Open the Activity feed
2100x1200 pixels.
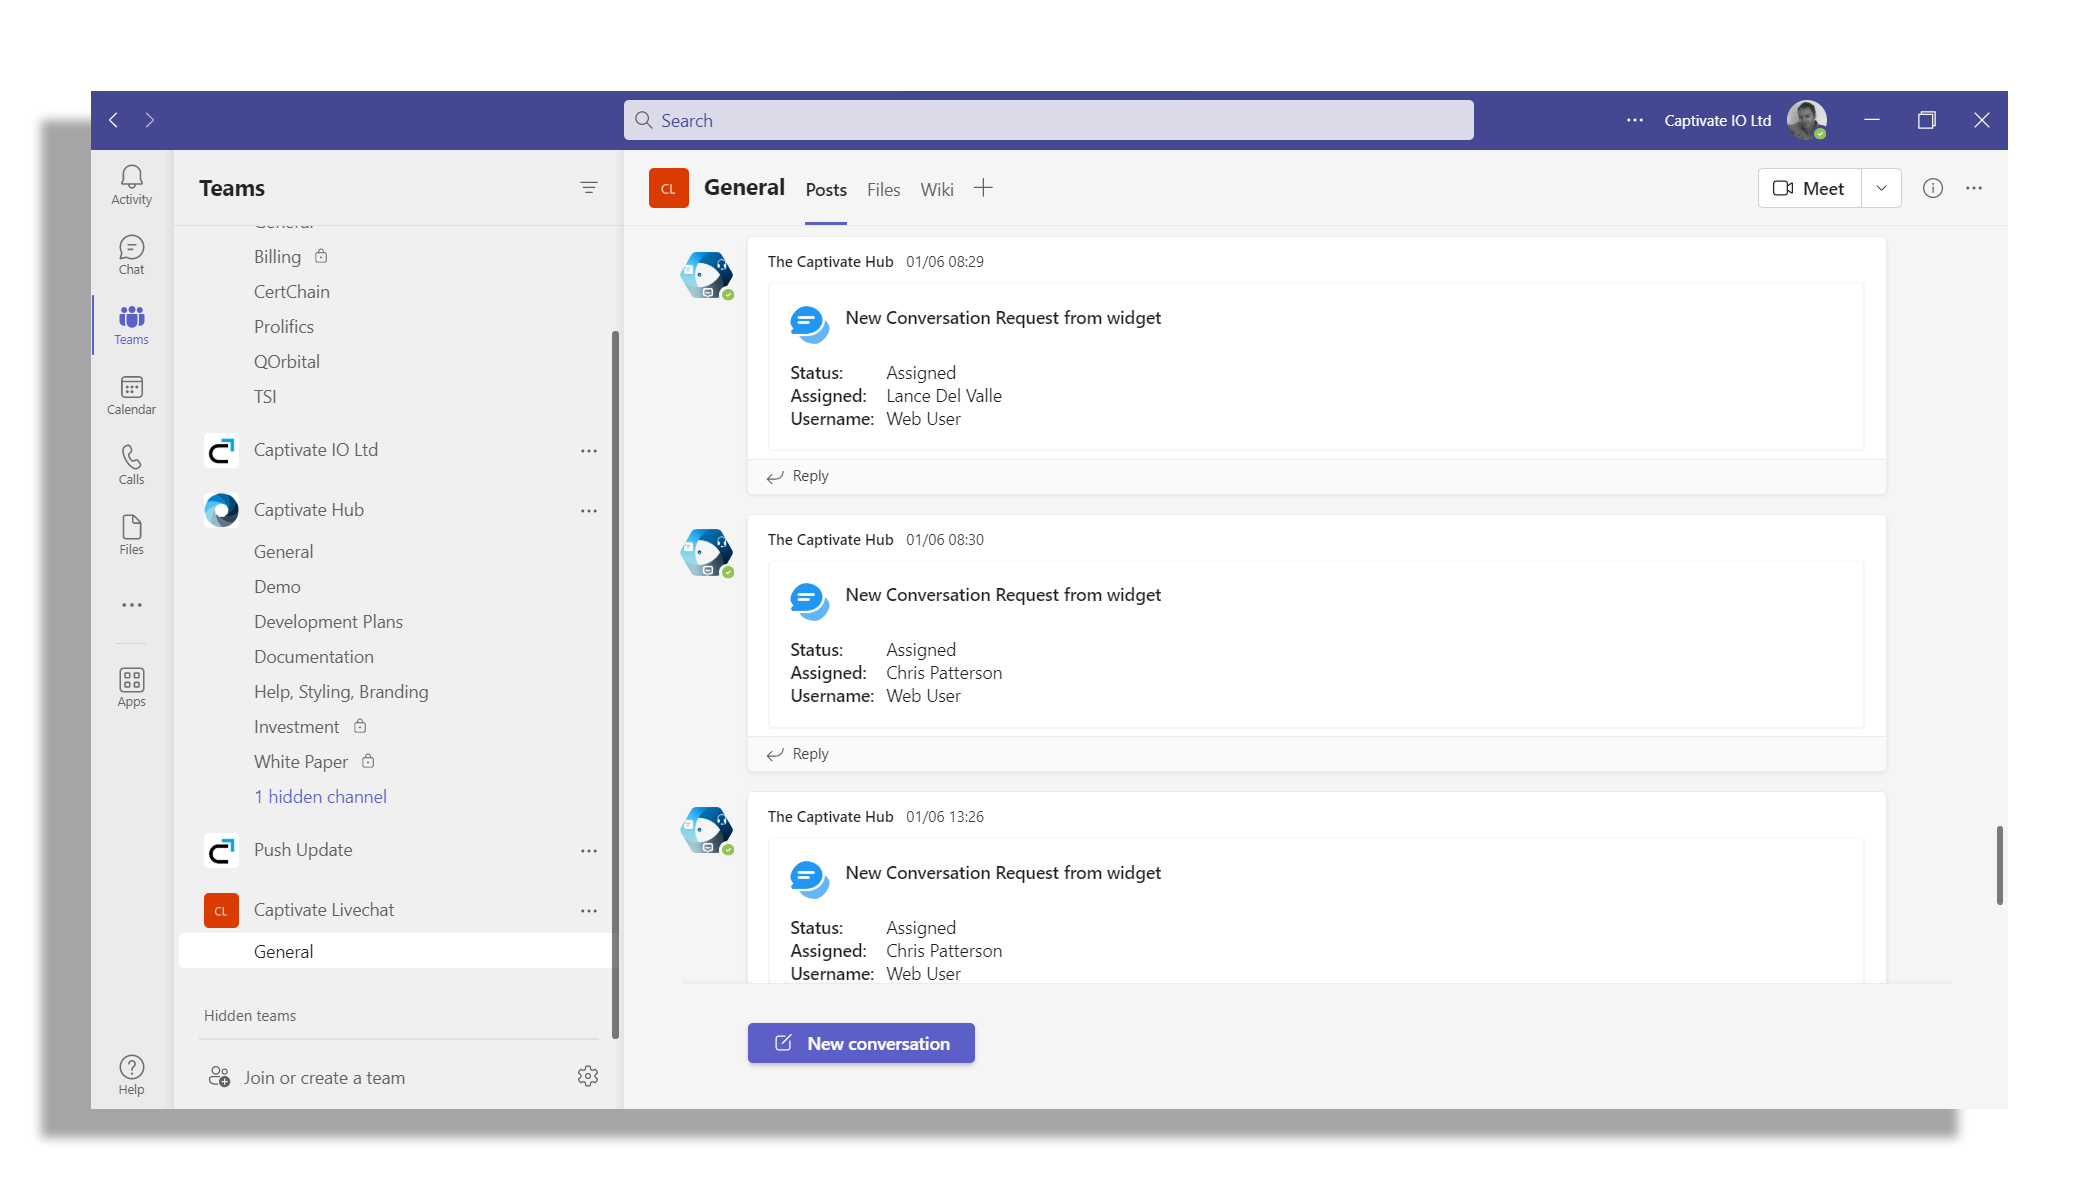[x=131, y=185]
